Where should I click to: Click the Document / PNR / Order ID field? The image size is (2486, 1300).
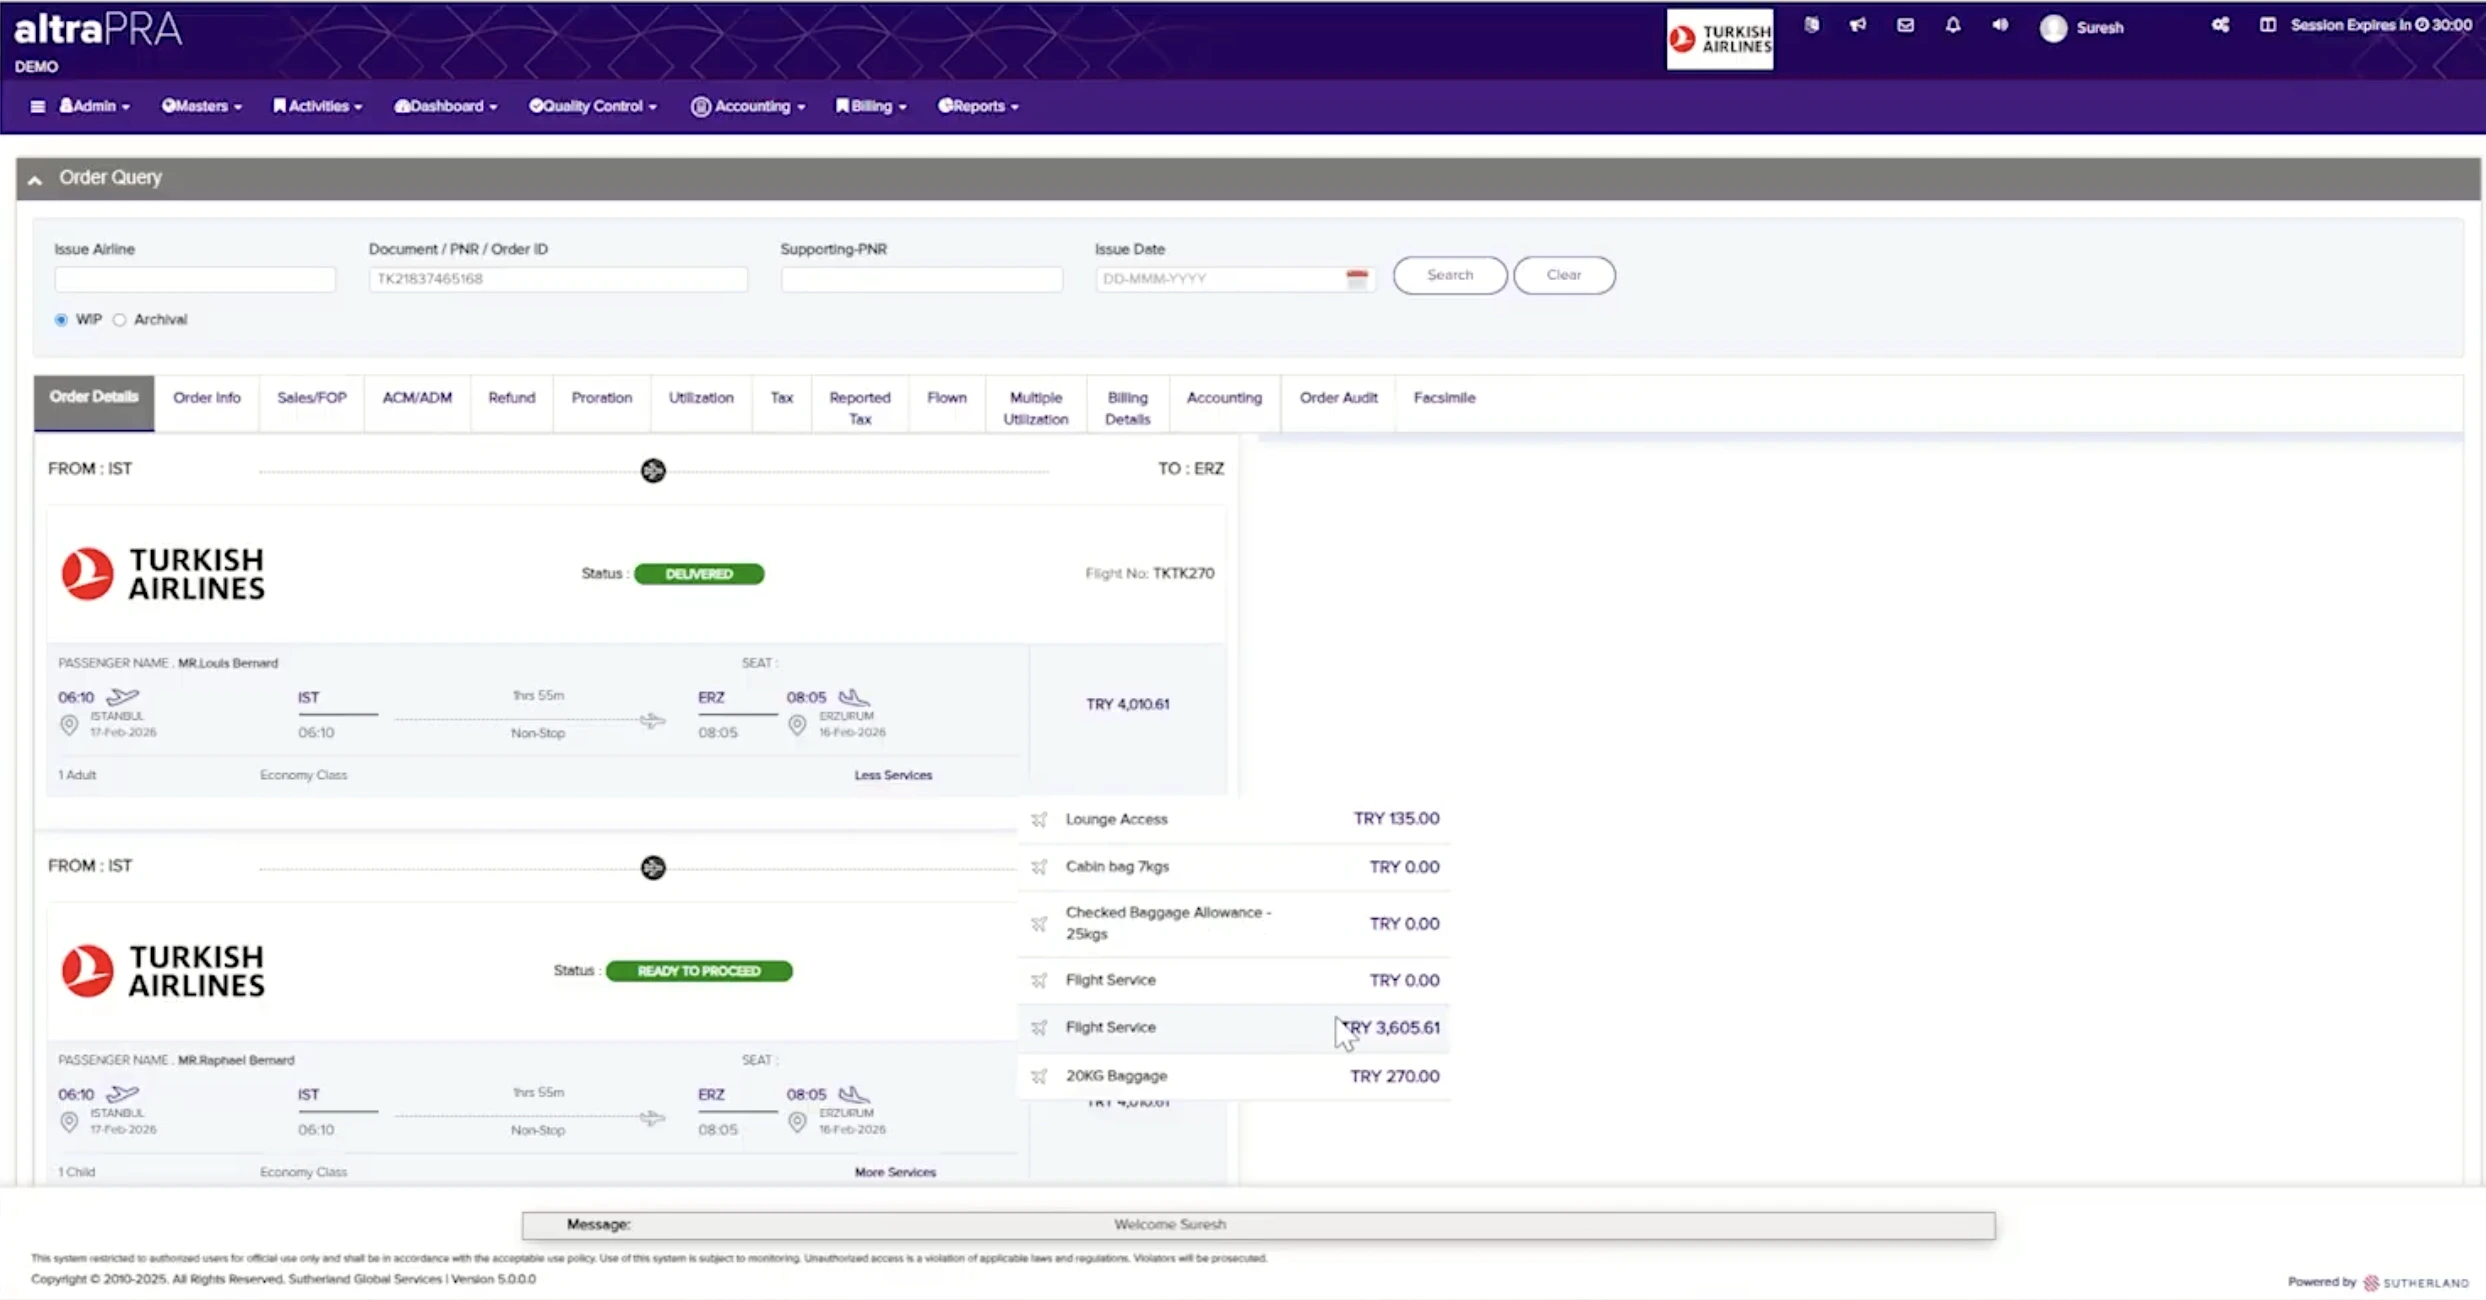[557, 279]
